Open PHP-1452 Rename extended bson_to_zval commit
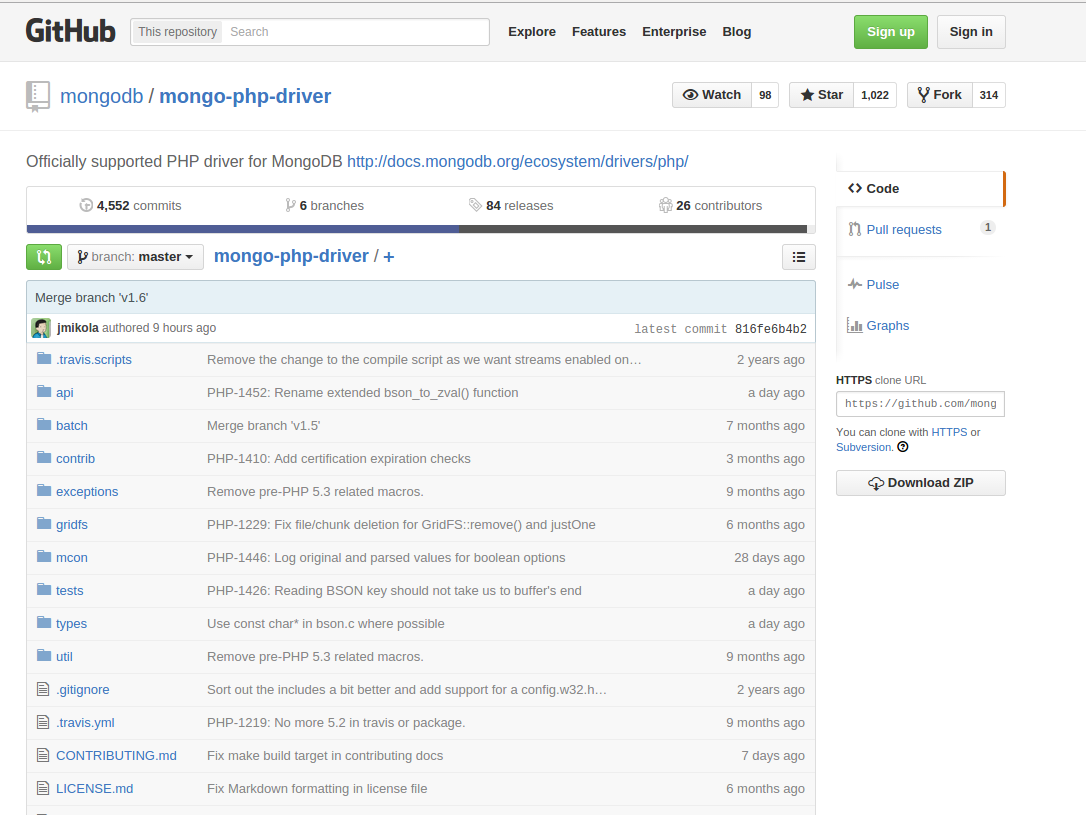This screenshot has width=1086, height=815. (x=362, y=393)
